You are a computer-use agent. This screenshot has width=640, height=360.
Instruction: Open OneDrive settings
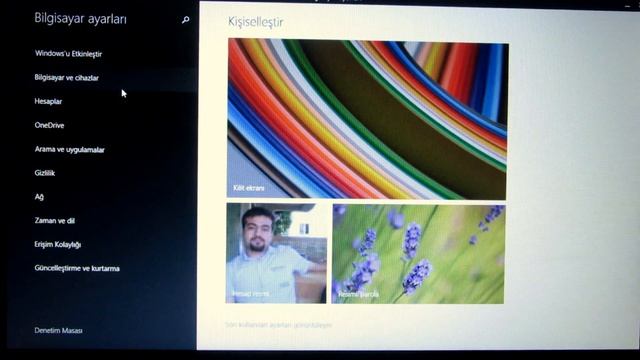coord(49,125)
